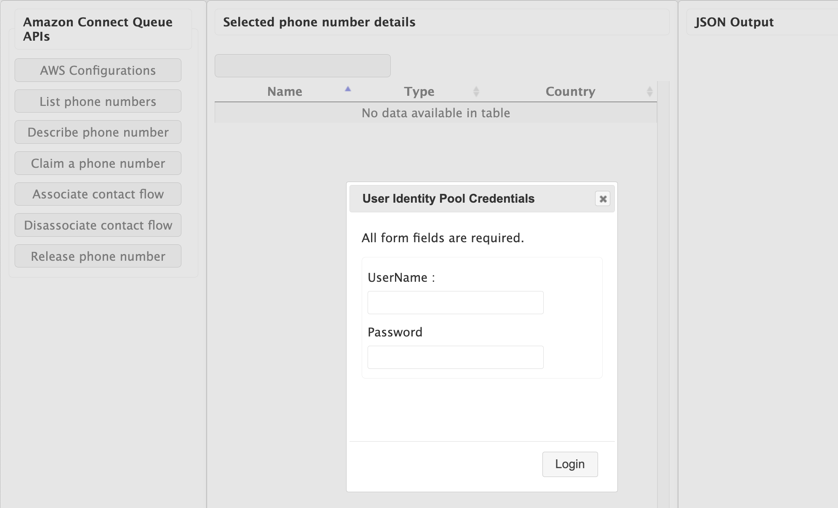Viewport: 838px width, 508px height.
Task: Focus the Password input field
Action: coord(455,357)
